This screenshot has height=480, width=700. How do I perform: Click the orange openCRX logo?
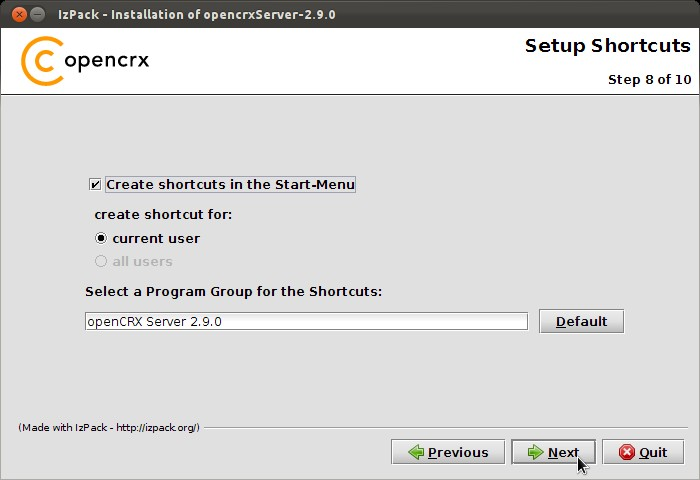tap(43, 61)
